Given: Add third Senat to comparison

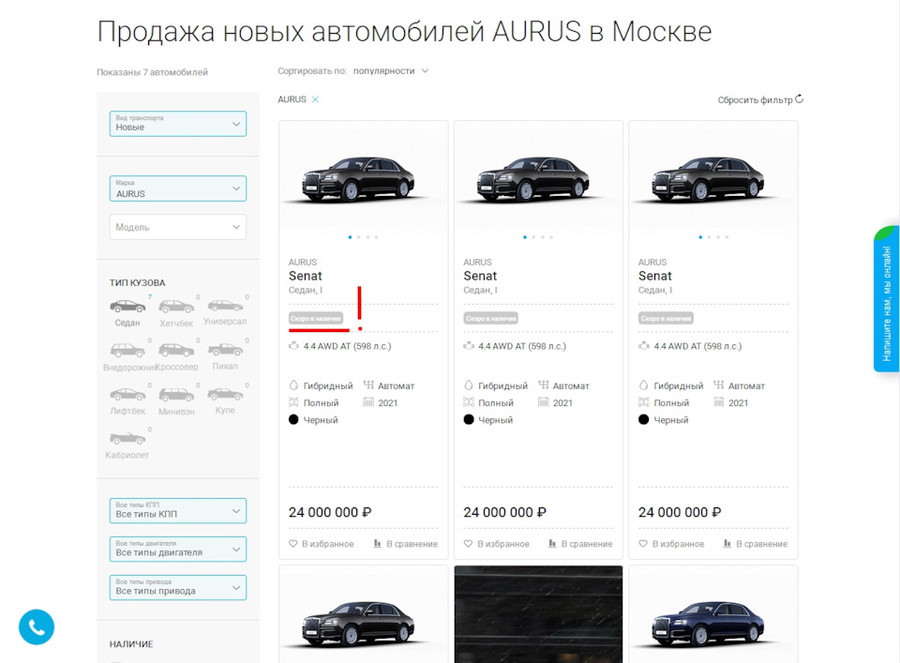Looking at the screenshot, I should tap(755, 544).
